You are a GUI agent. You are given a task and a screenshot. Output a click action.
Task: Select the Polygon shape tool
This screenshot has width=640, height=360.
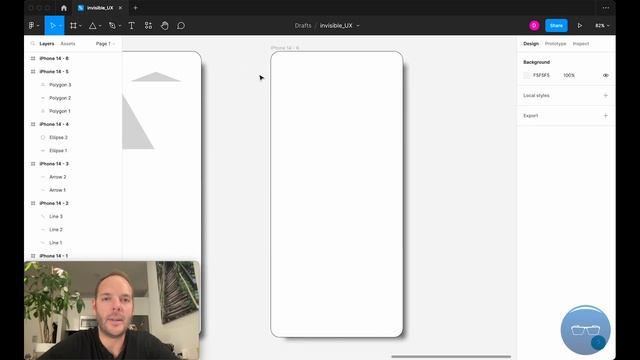coord(93,25)
